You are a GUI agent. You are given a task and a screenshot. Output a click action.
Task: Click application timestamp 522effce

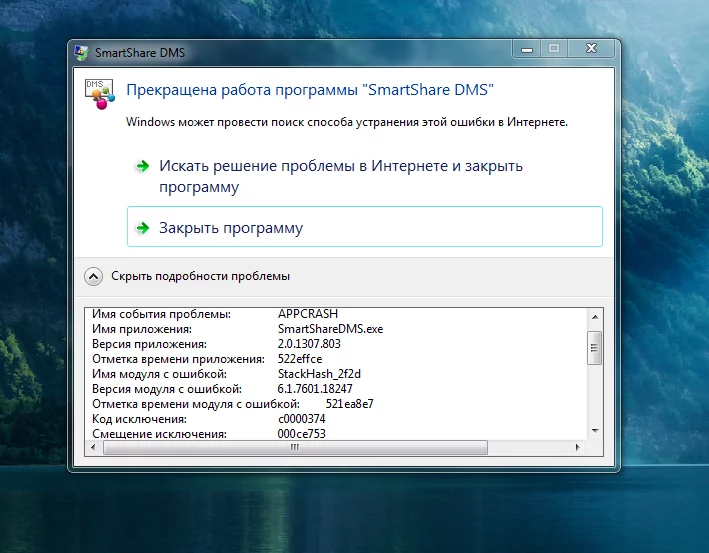(300, 359)
